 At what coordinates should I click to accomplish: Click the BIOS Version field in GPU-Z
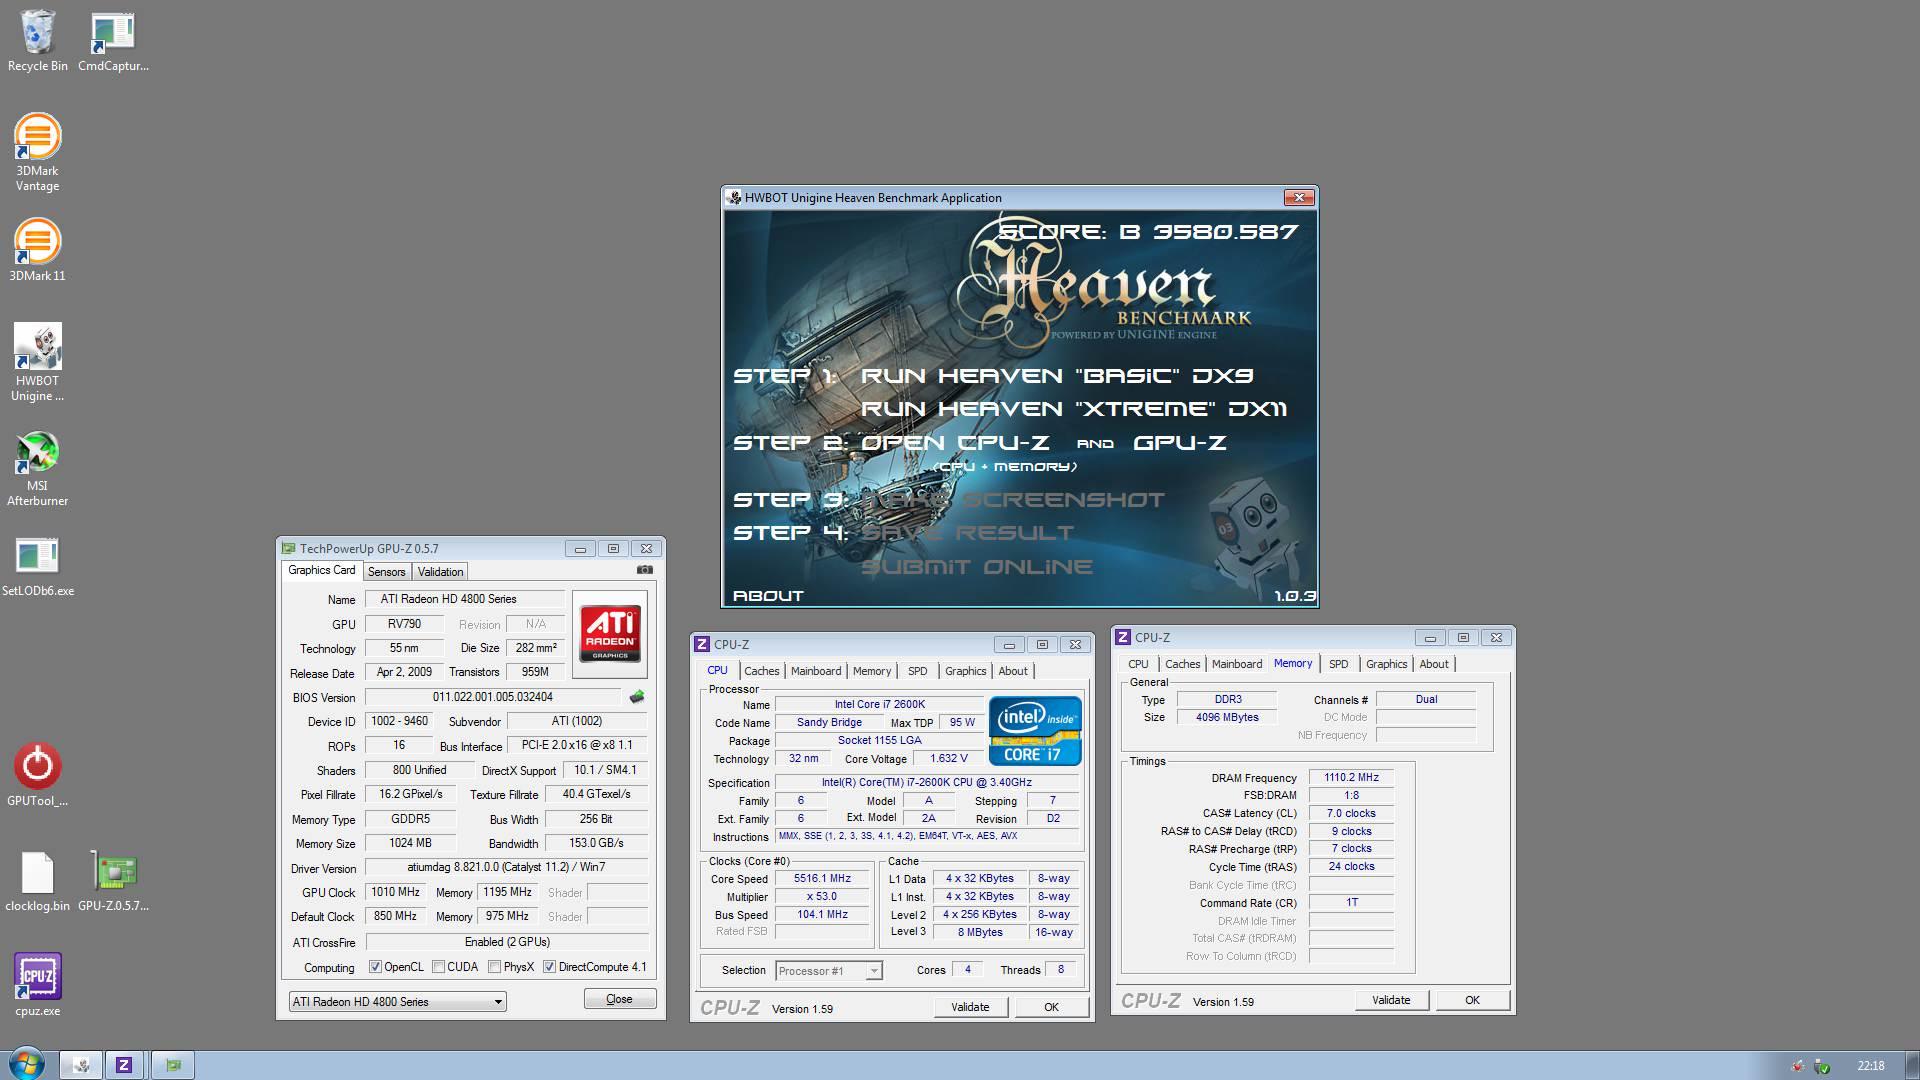(x=493, y=697)
